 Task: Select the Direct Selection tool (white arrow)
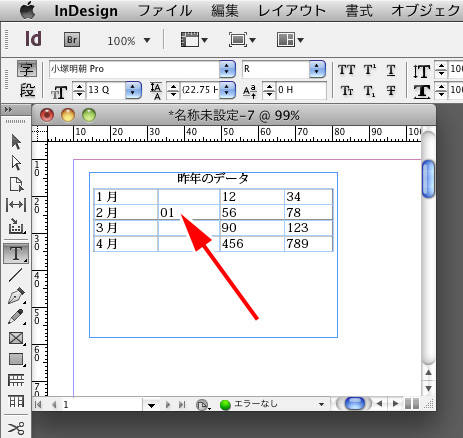tap(16, 163)
